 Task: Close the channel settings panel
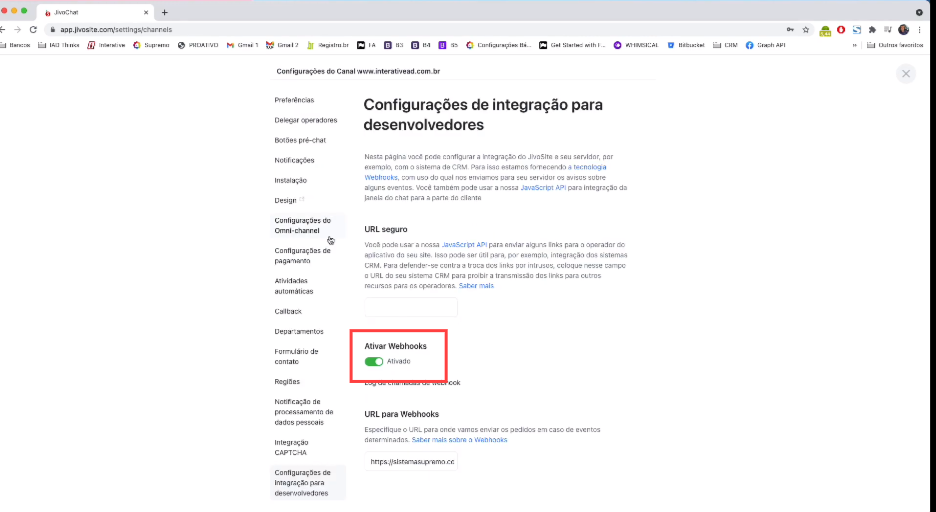pos(905,73)
